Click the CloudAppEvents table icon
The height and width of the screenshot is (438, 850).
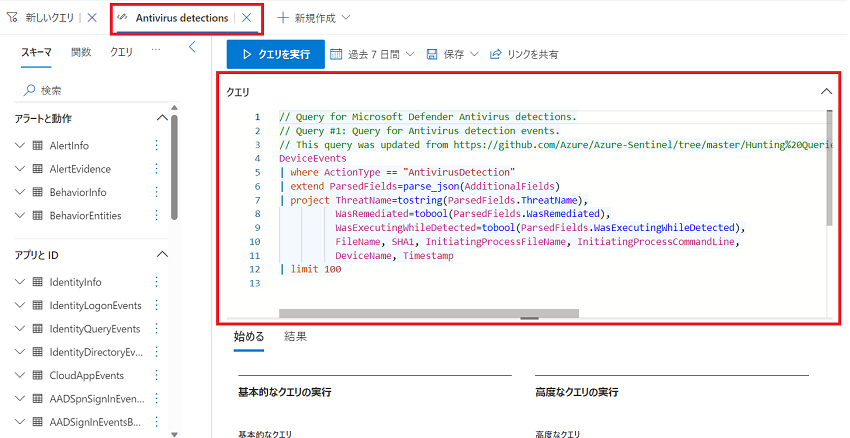coord(37,375)
